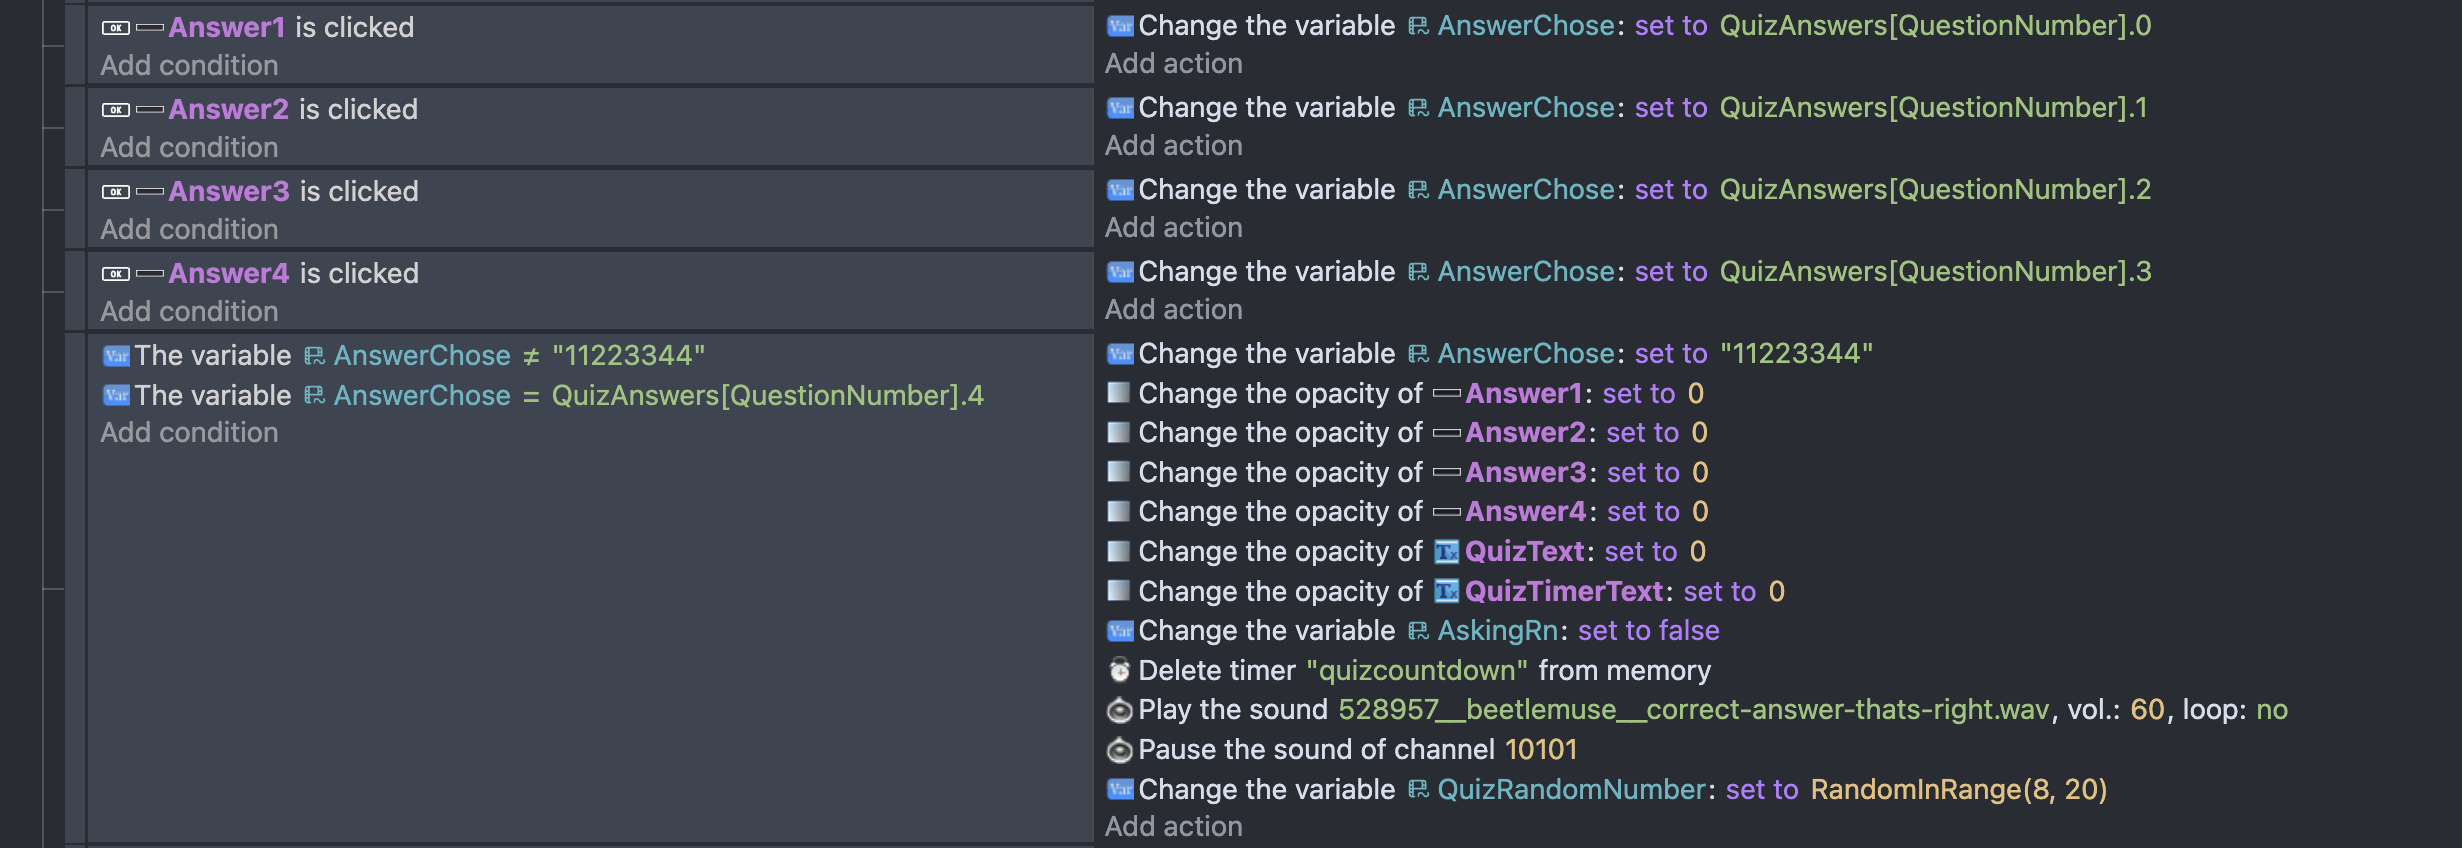Add a condition under the AnswerChose comparison conditions
2462x848 pixels.
pyautogui.click(x=189, y=433)
